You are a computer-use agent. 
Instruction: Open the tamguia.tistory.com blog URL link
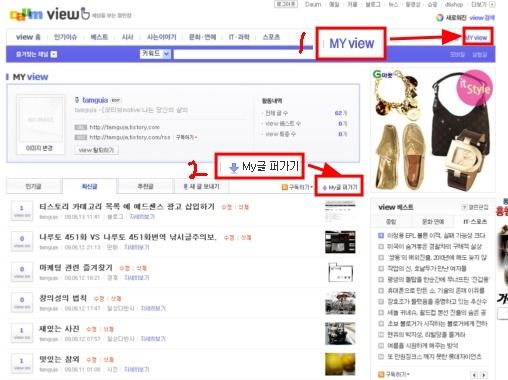click(x=125, y=127)
